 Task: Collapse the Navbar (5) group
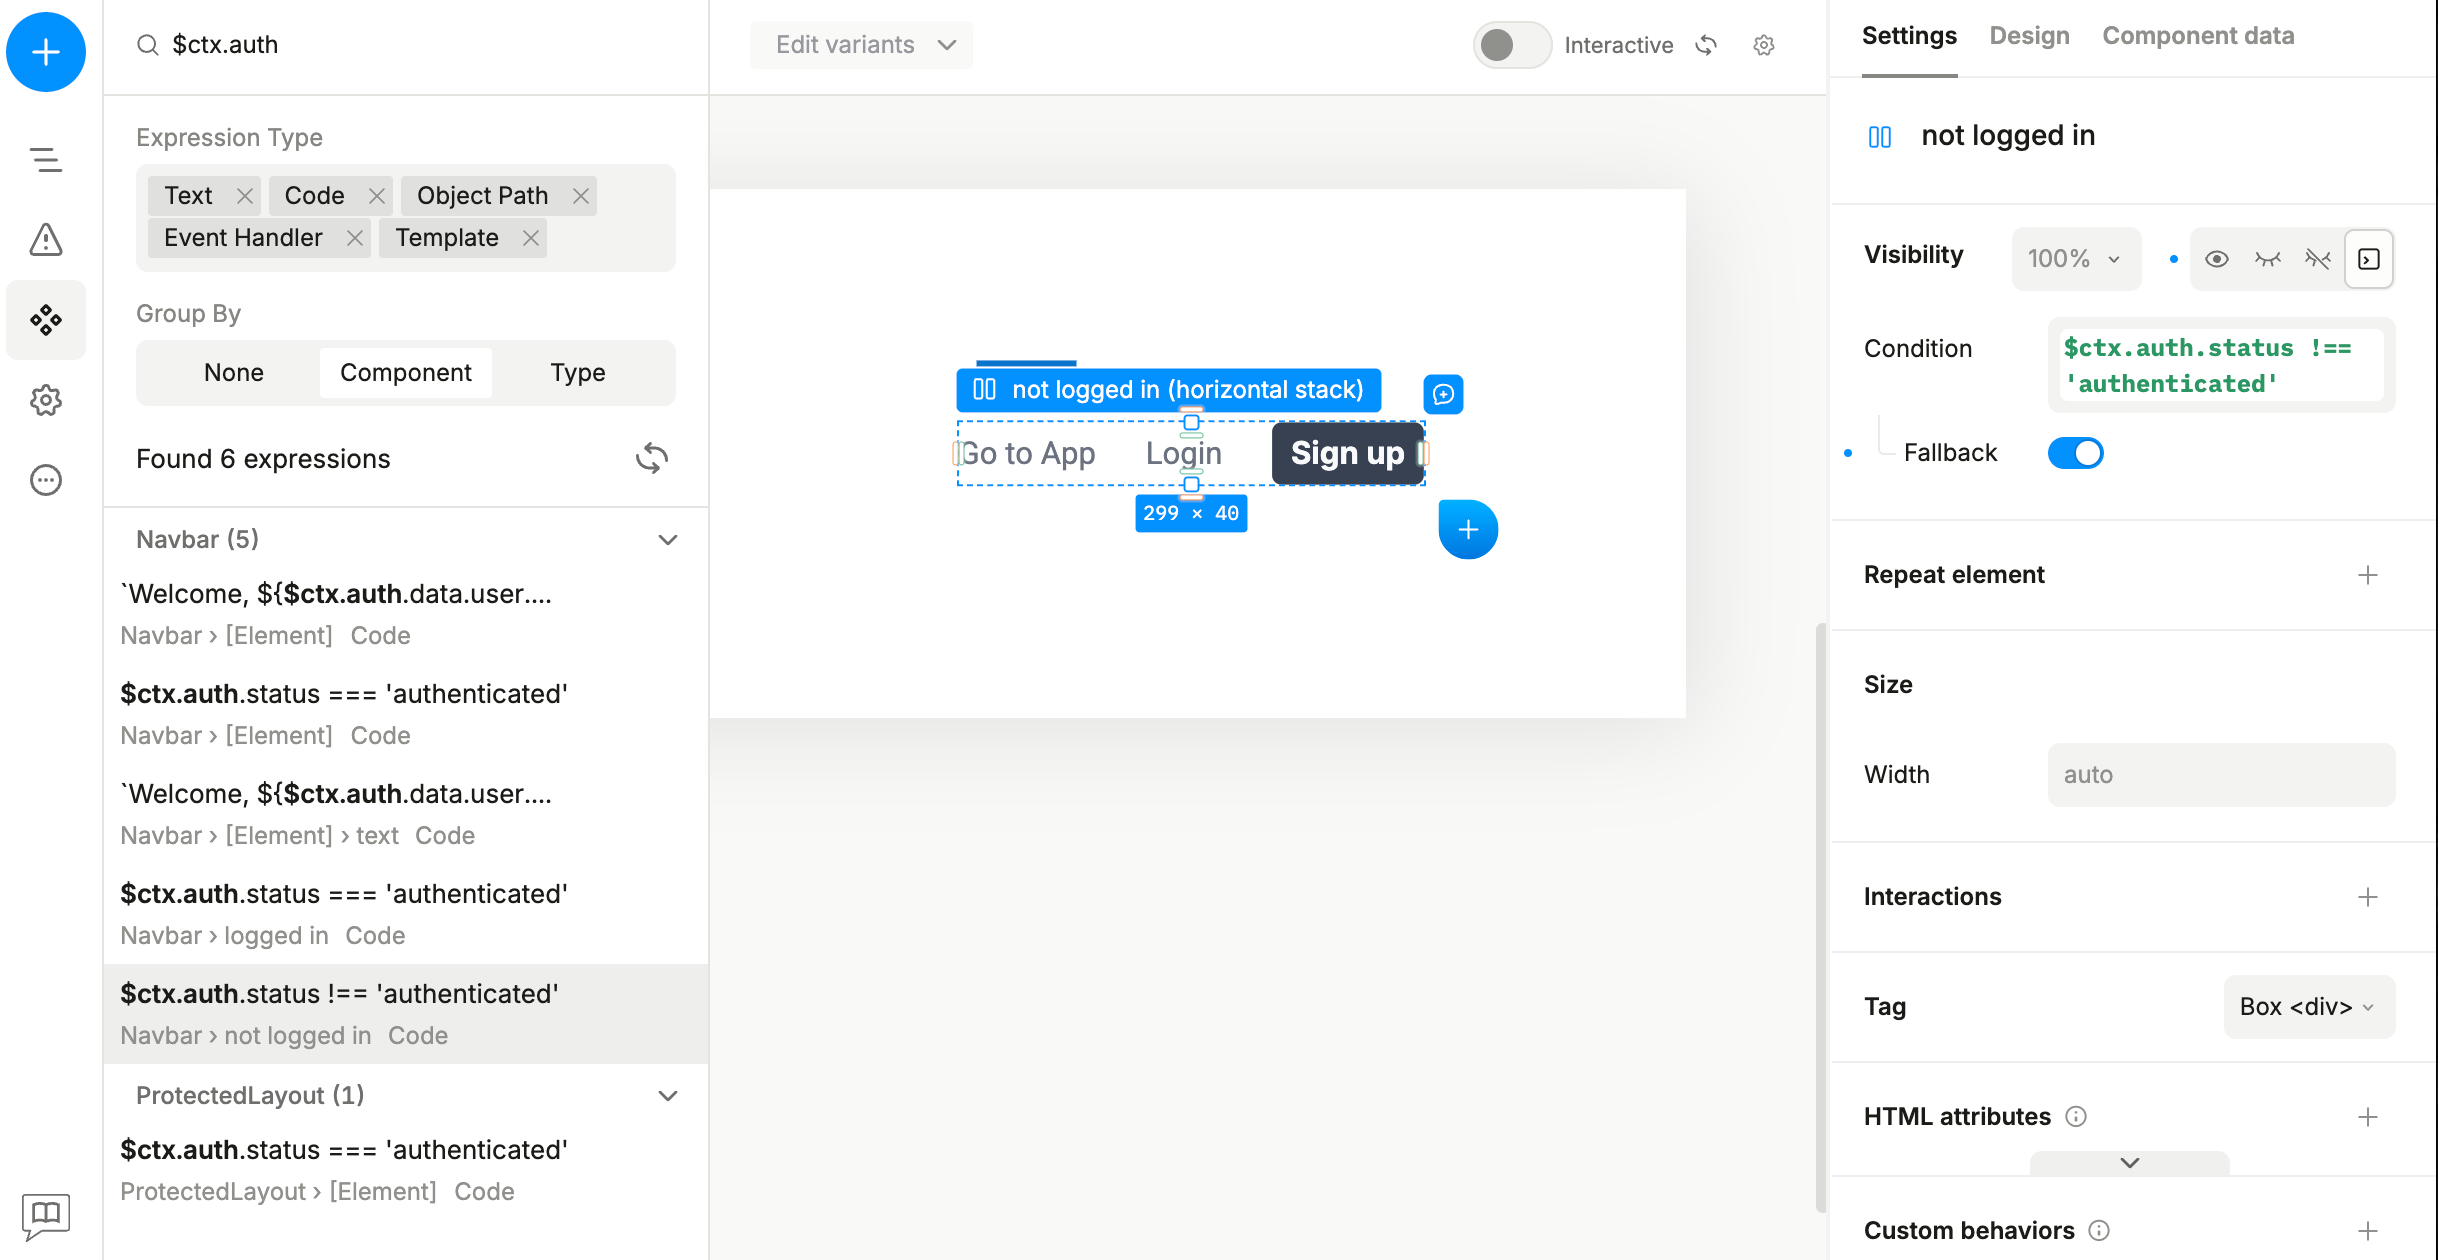[668, 540]
